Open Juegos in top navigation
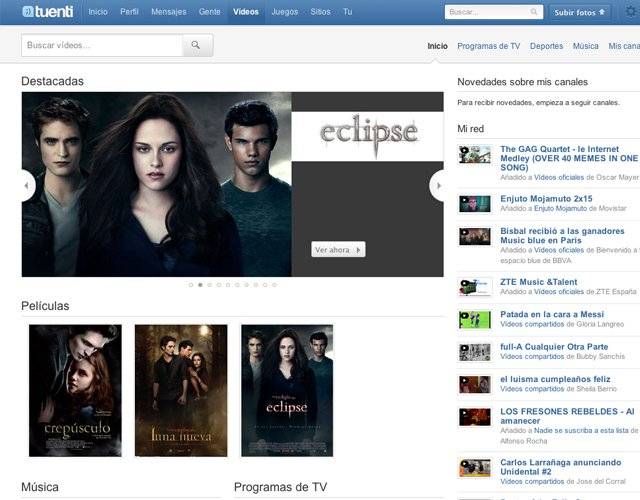This screenshot has height=500, width=640. coord(284,12)
